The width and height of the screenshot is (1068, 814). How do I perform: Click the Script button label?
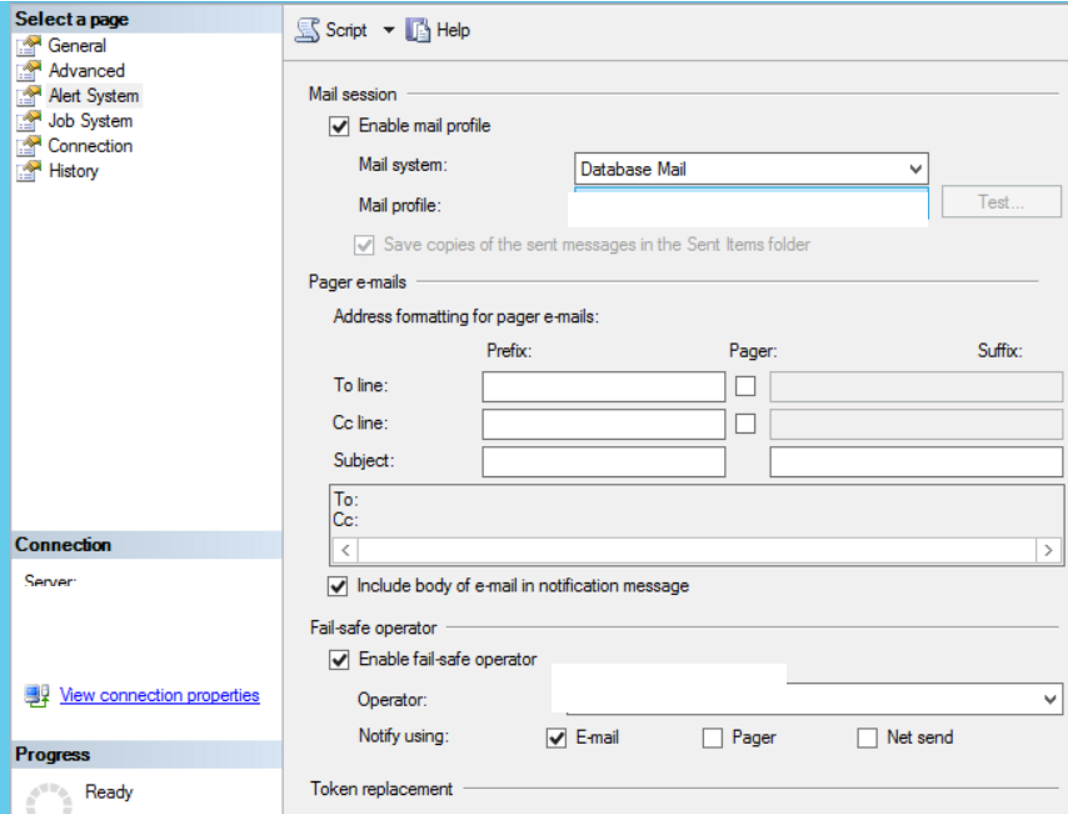pos(346,30)
